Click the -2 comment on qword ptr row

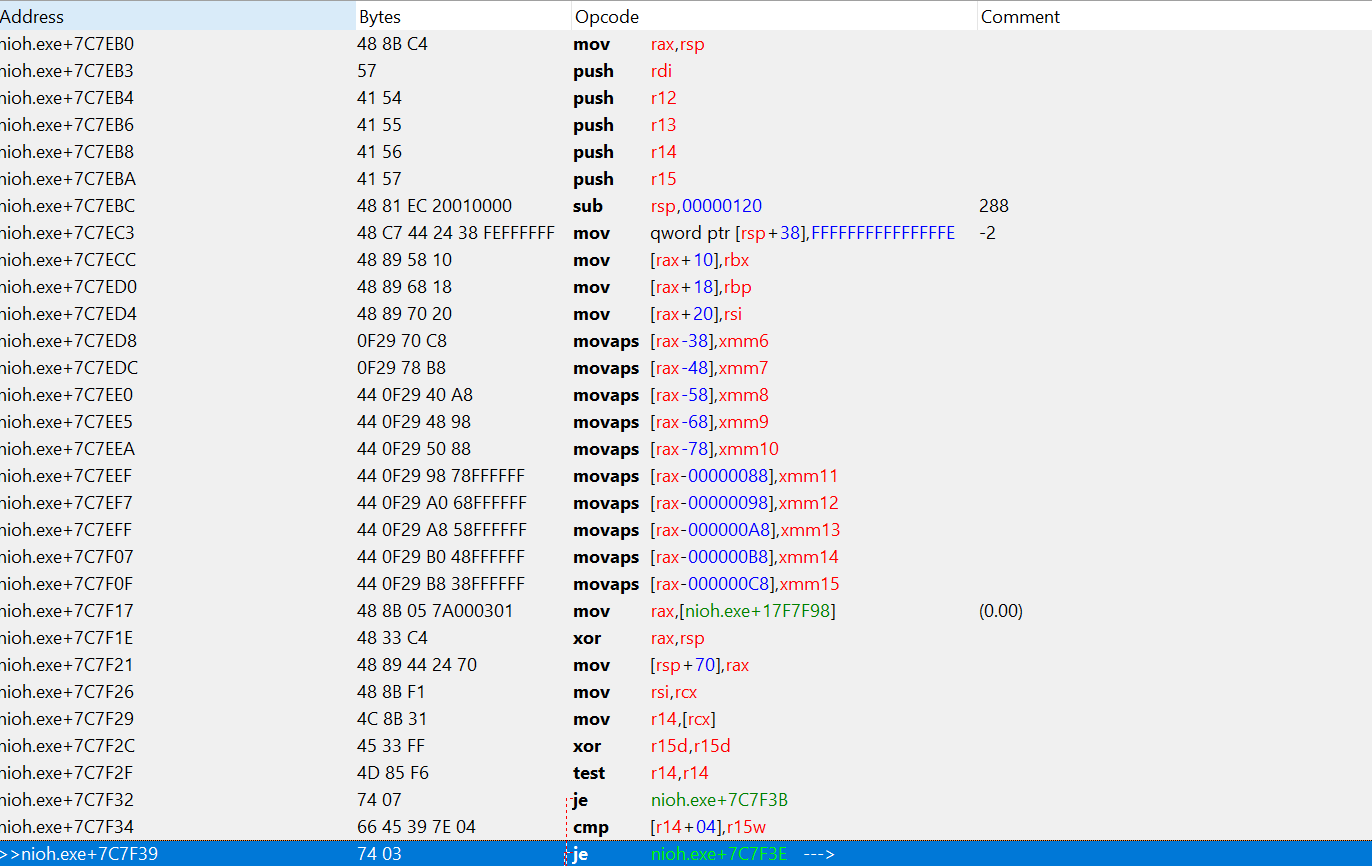pyautogui.click(x=988, y=233)
